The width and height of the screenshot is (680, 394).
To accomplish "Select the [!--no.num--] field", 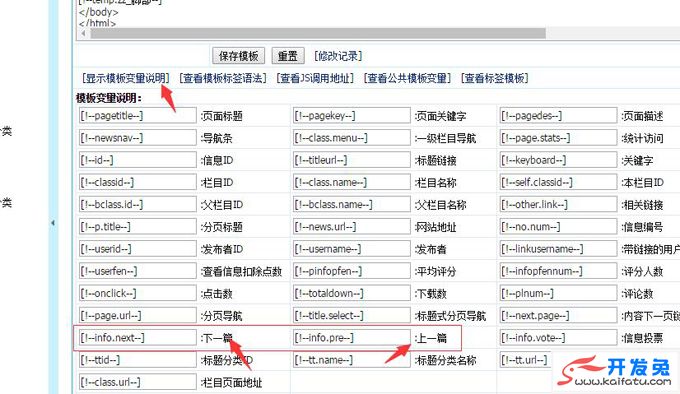I will pos(558,226).
